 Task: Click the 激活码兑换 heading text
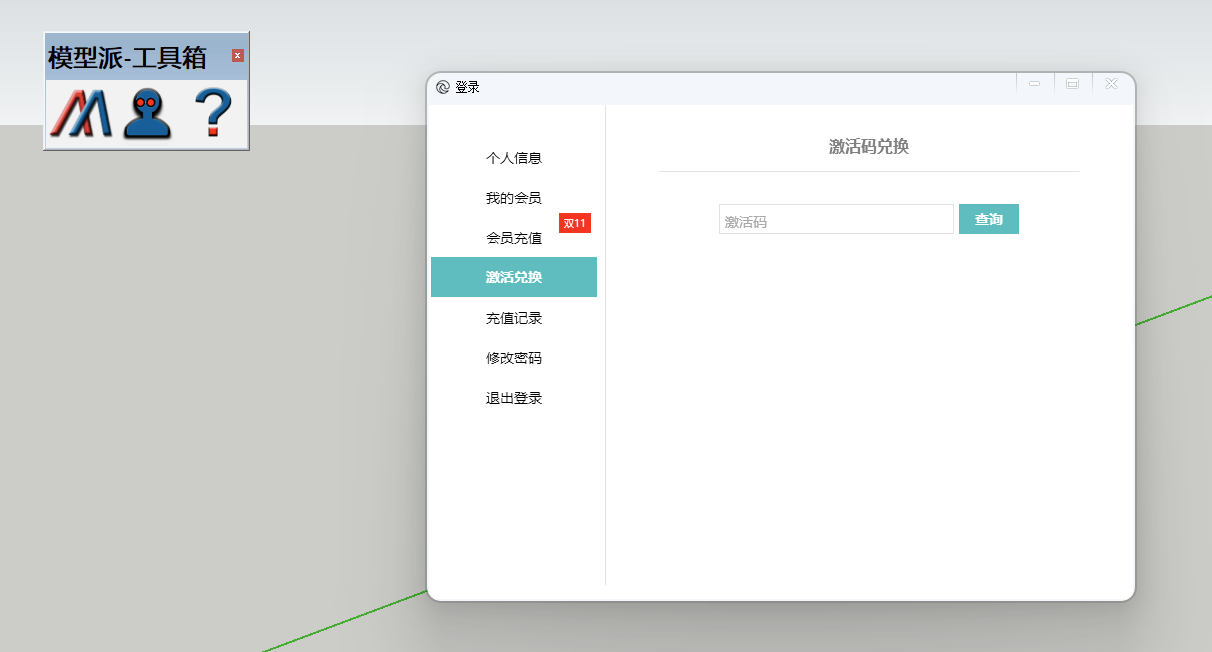coord(868,147)
